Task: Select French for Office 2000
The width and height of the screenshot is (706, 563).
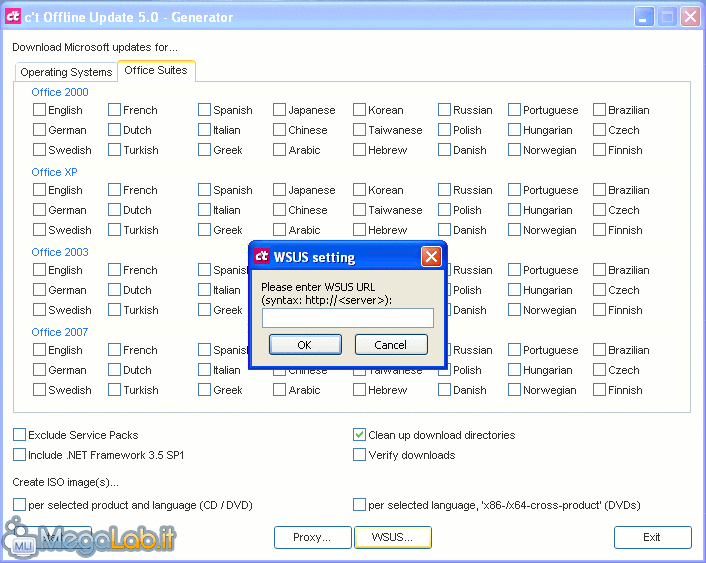Action: point(114,109)
